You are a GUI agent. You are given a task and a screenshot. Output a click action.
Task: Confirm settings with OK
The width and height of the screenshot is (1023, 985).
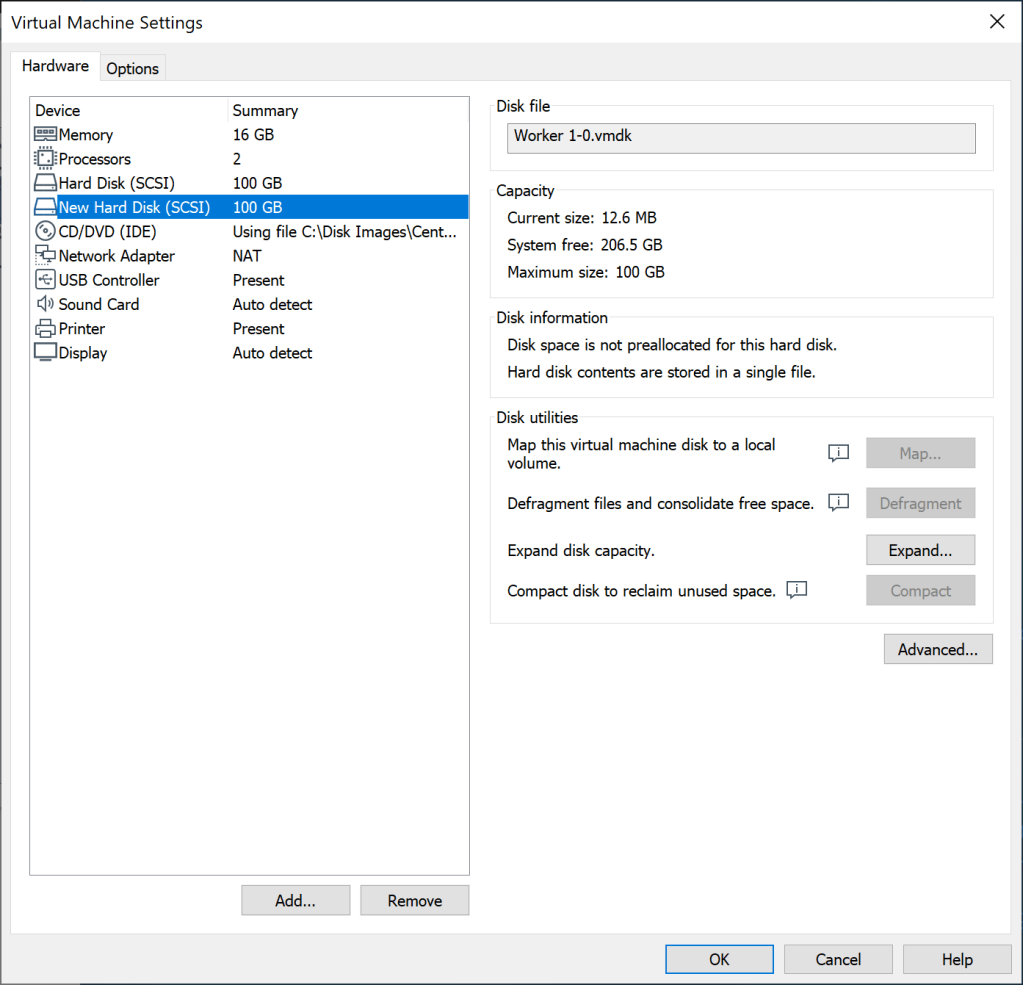point(718,959)
